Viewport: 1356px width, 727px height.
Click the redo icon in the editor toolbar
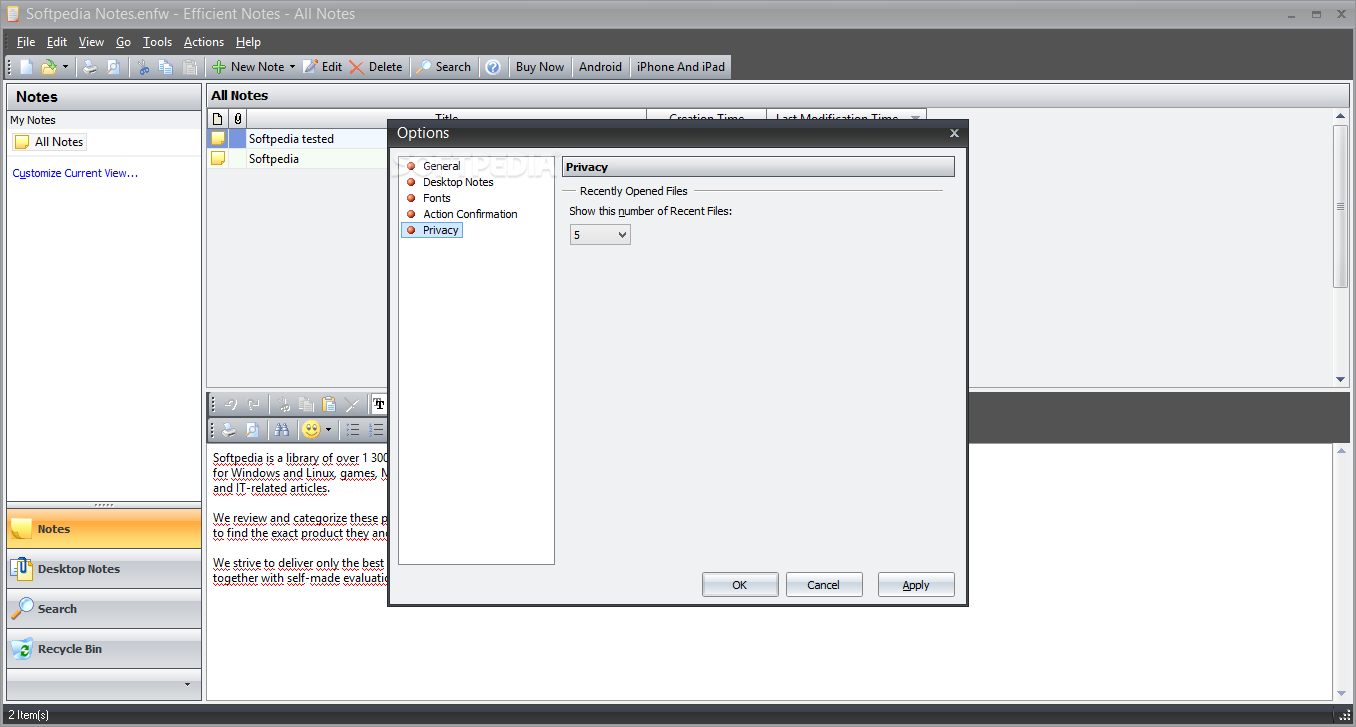(254, 404)
